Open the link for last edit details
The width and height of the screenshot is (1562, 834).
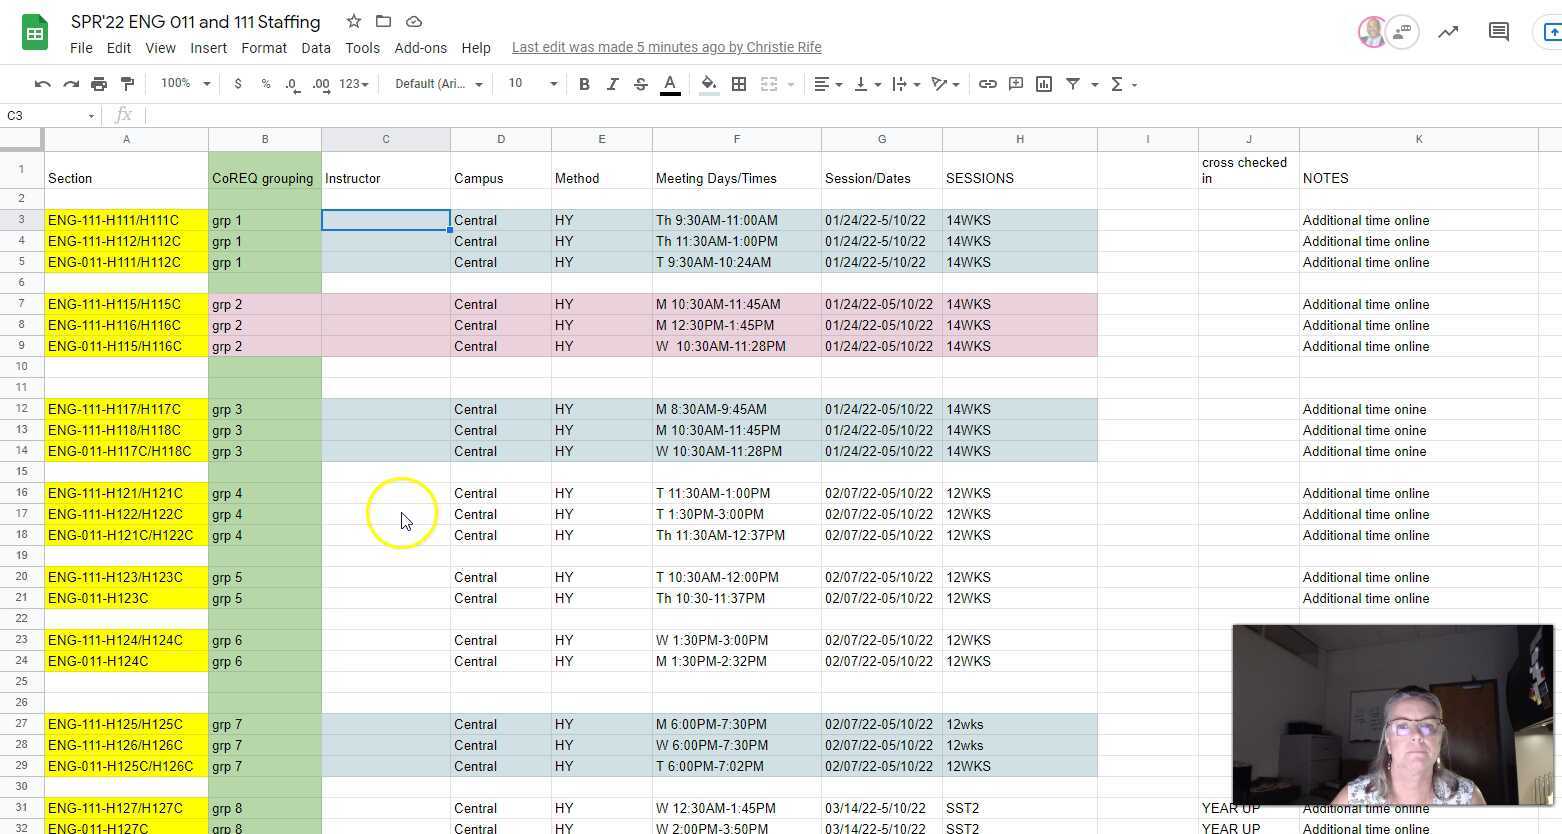click(x=666, y=47)
